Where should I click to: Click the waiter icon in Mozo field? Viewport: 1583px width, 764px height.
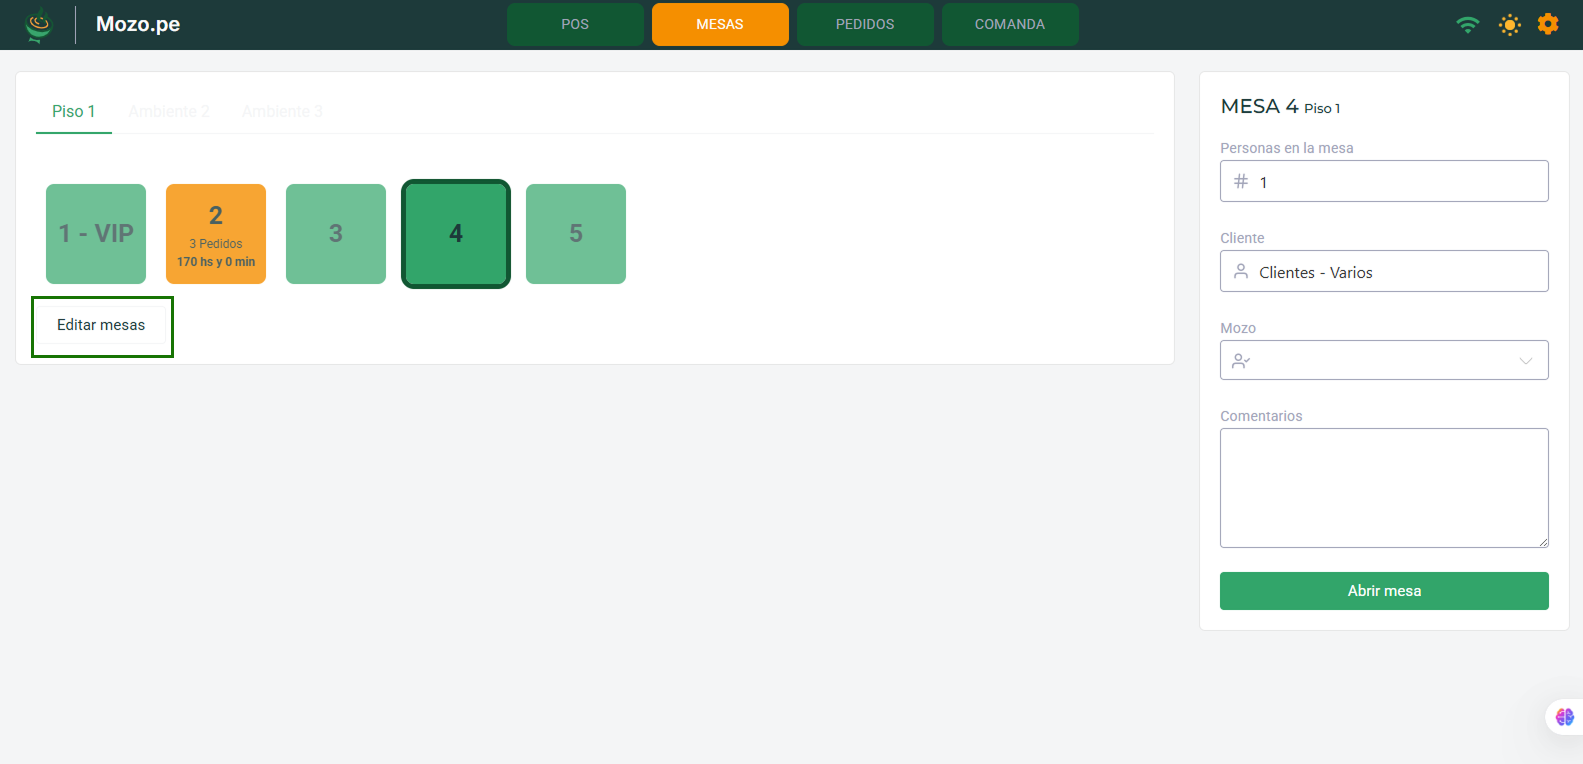[x=1241, y=361]
